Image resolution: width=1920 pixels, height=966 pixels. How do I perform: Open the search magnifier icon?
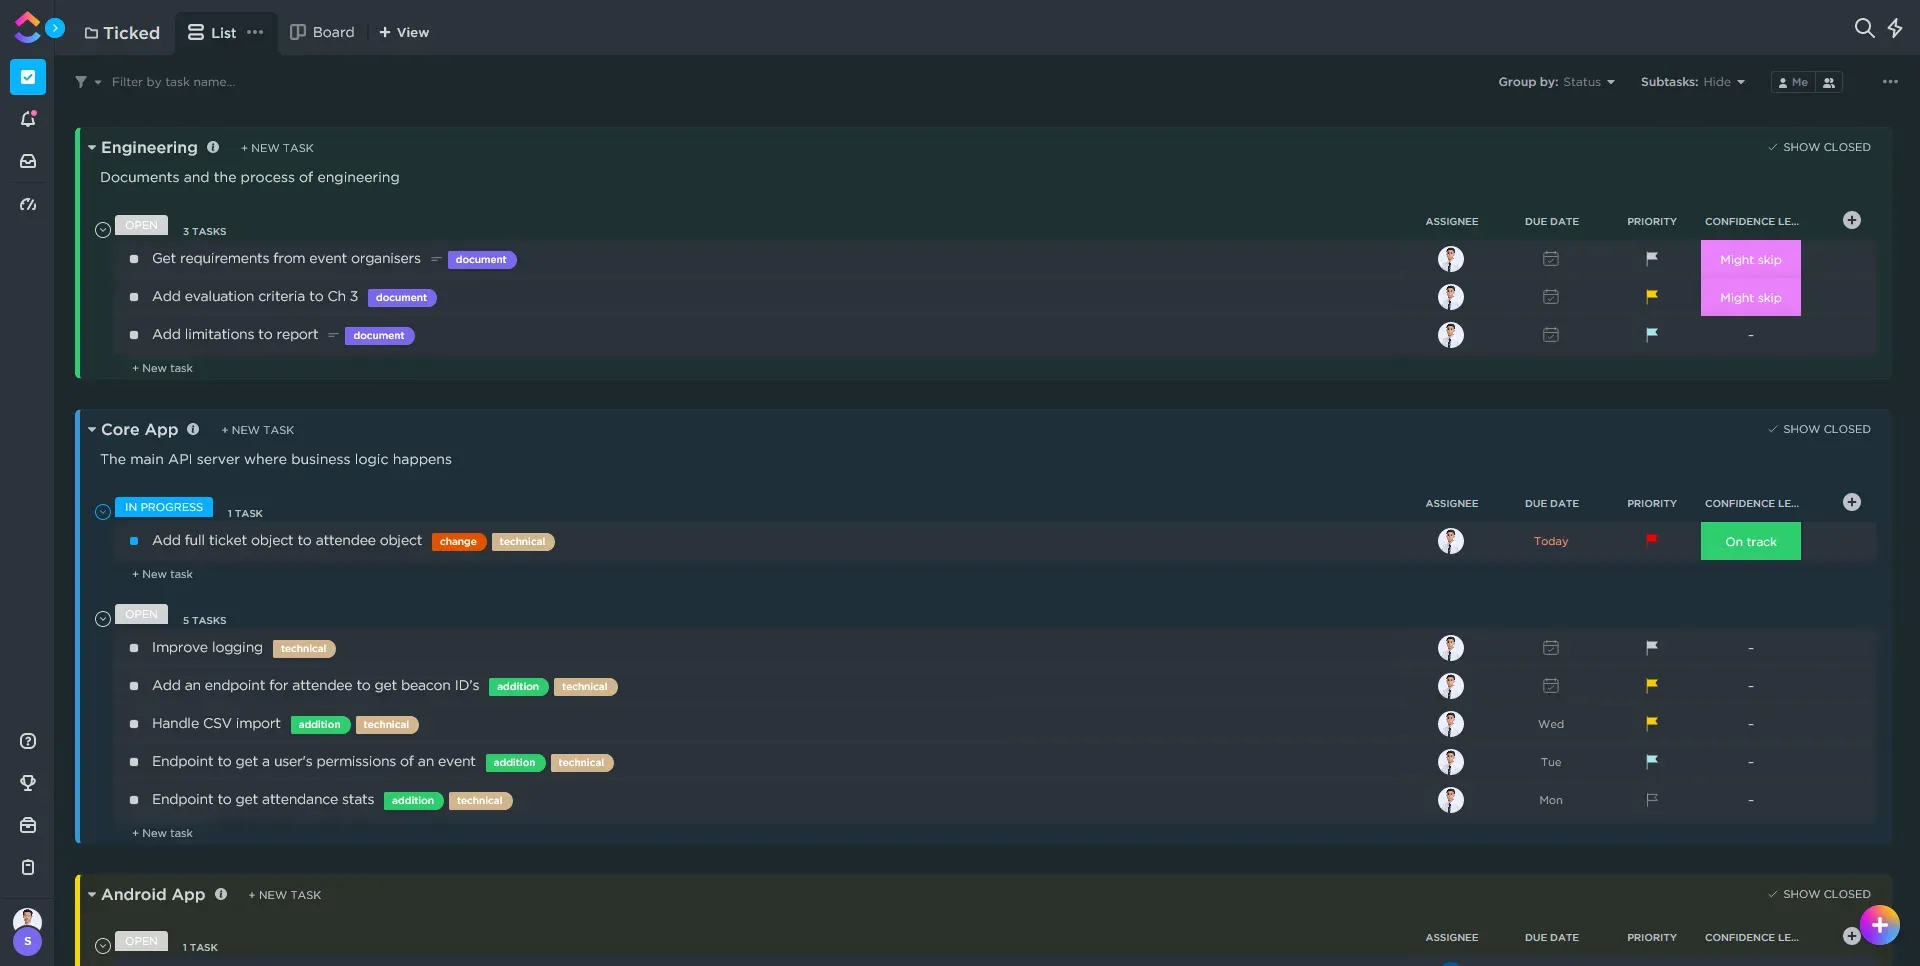1864,28
